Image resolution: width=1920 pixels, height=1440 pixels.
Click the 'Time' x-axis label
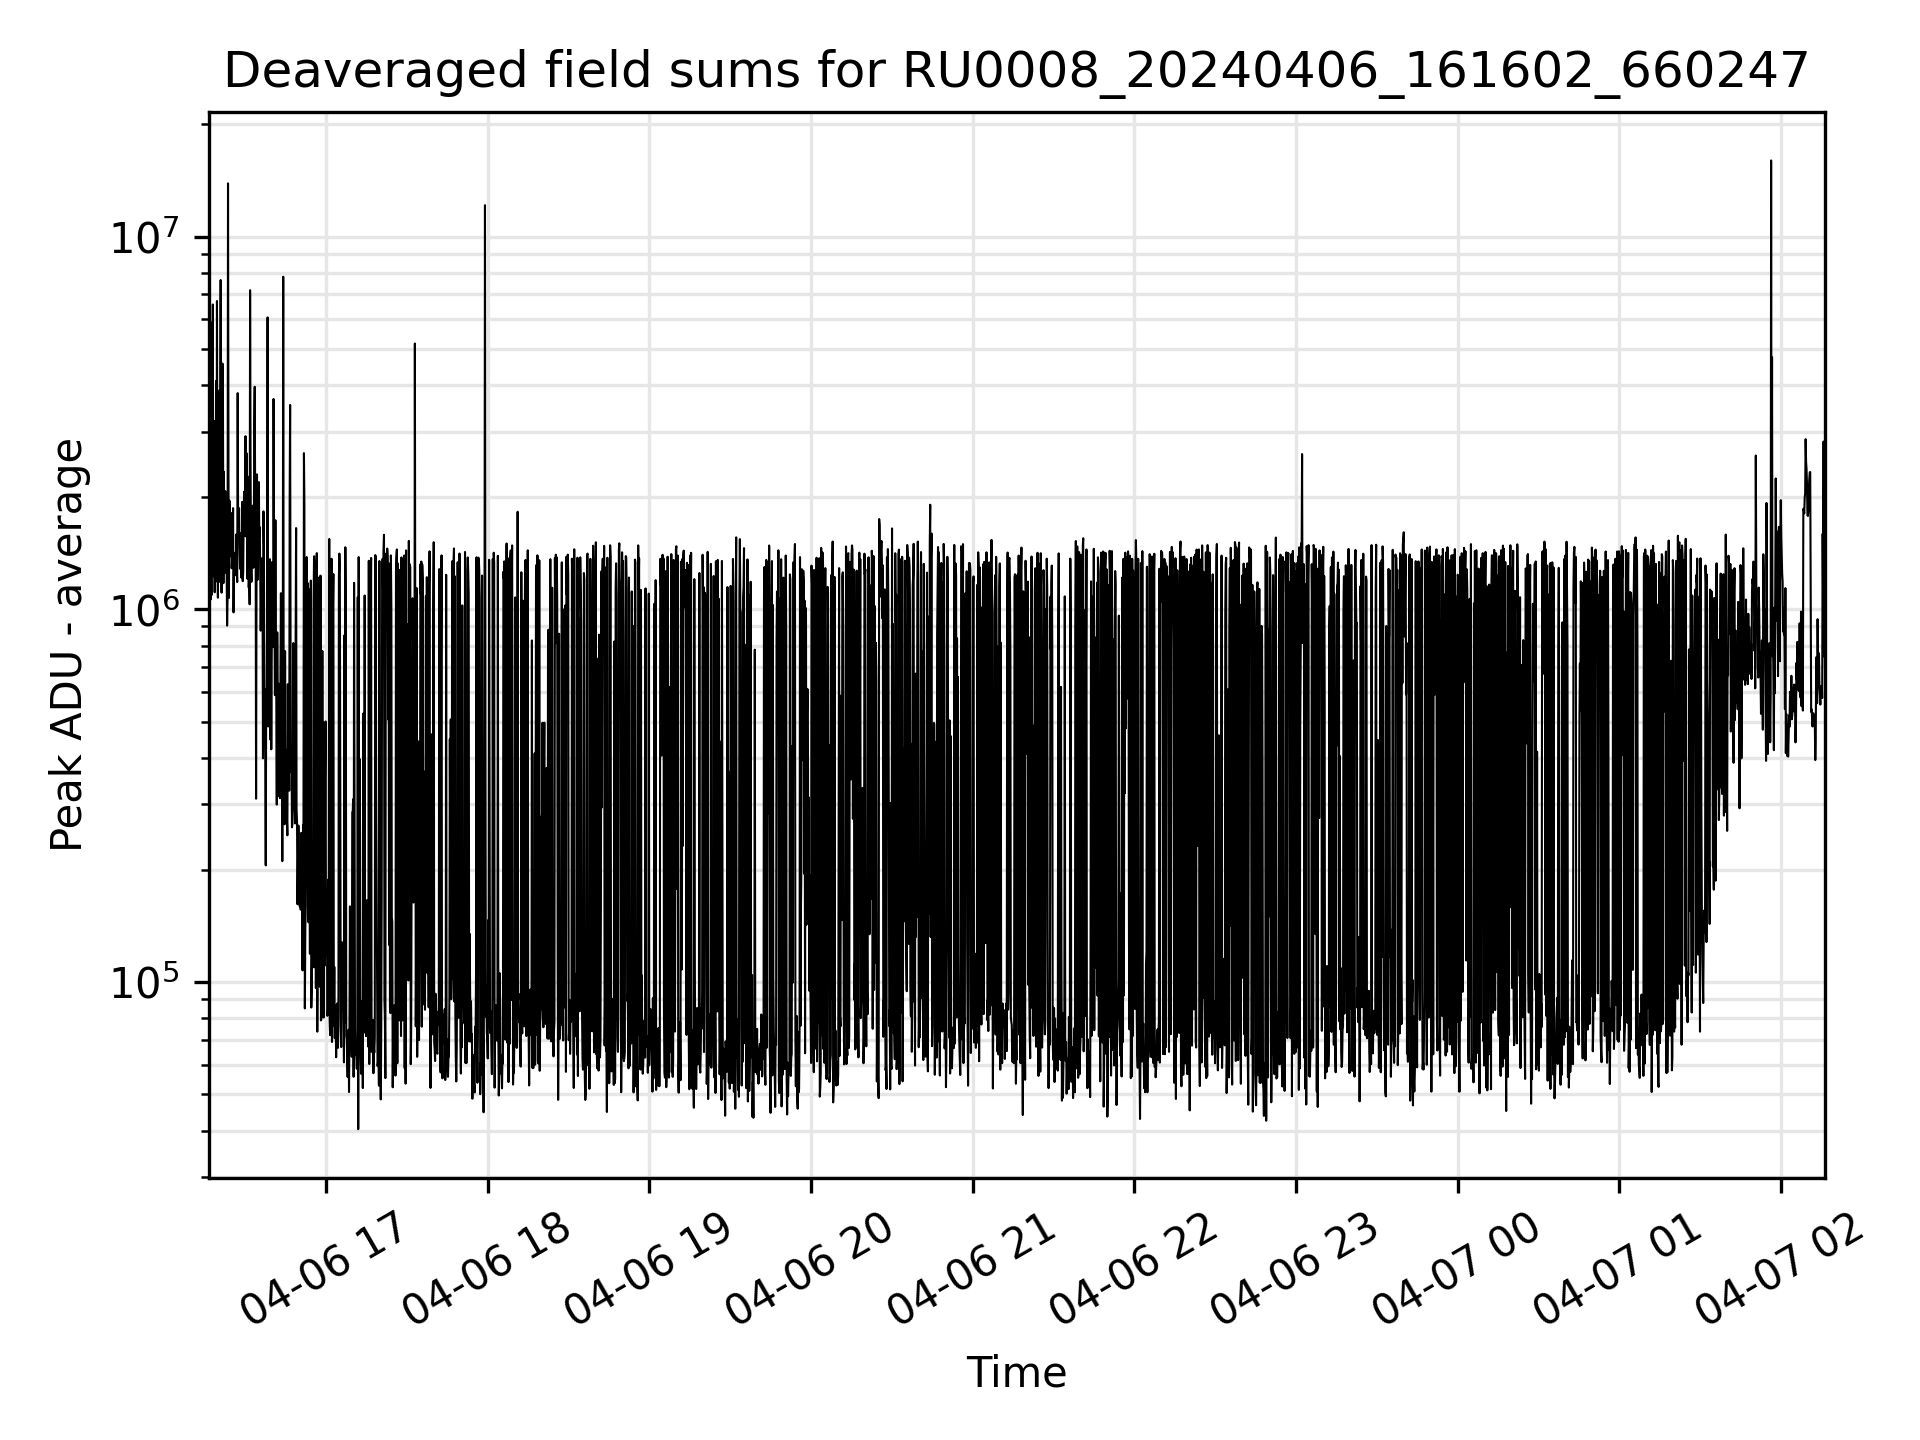(1016, 1373)
